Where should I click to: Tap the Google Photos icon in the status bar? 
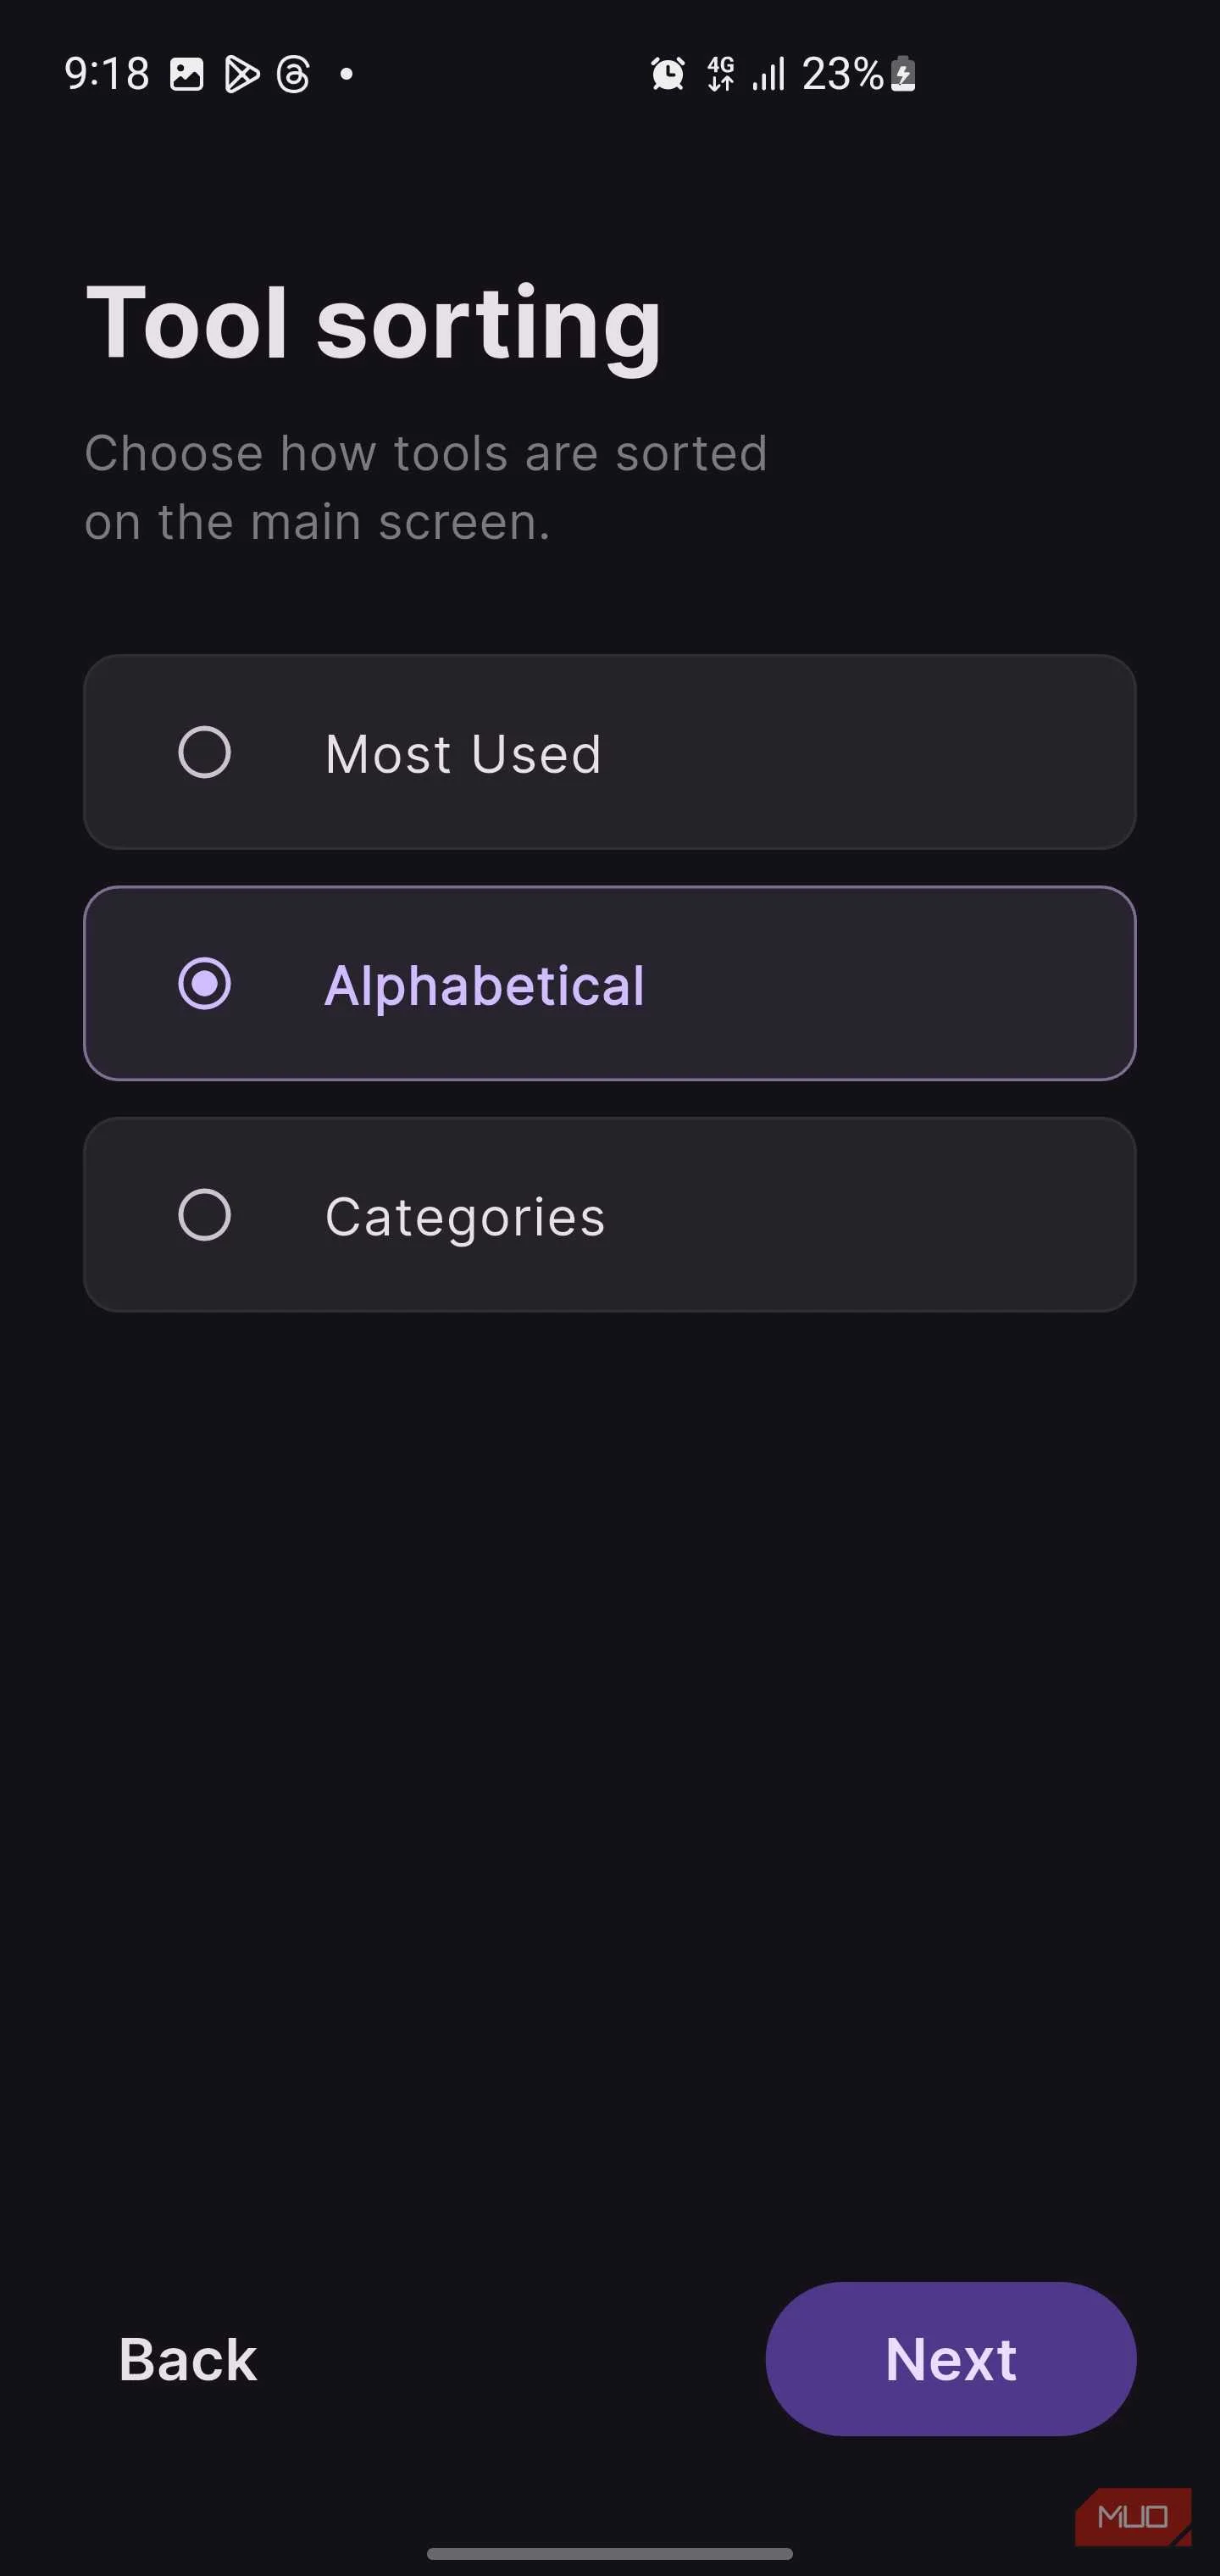tap(186, 73)
